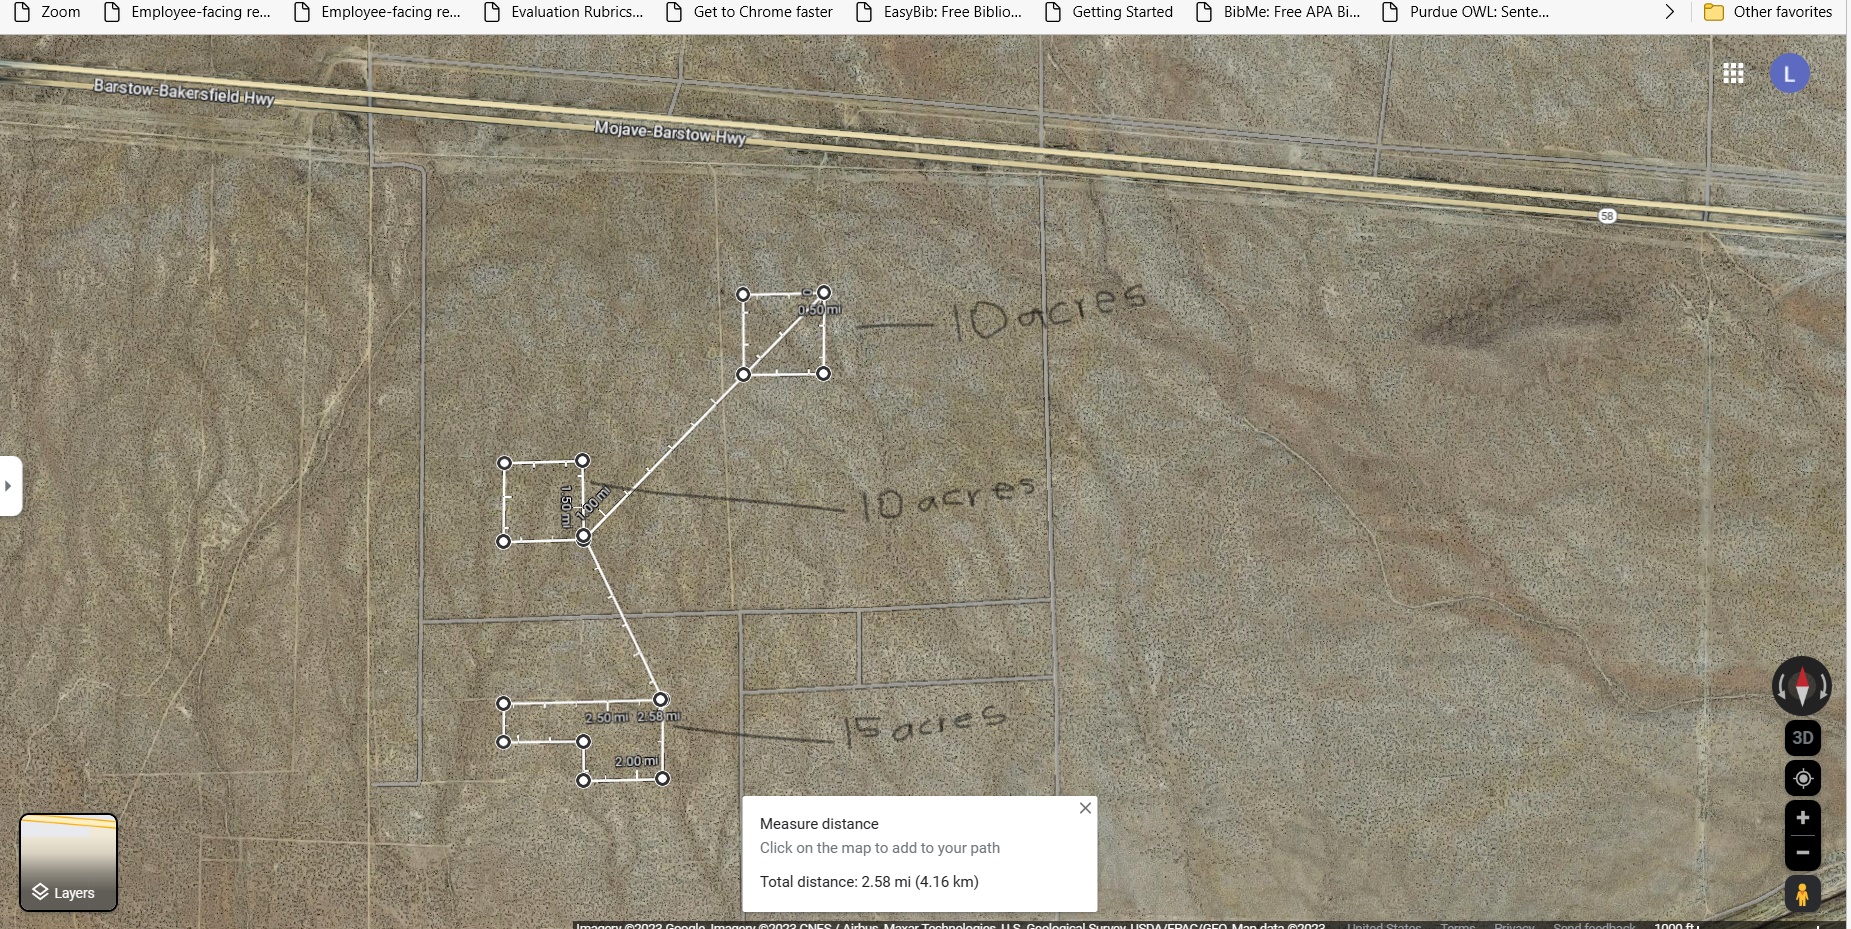Screen dimensions: 1851x929
Task: Open the Google account avatar
Action: coord(1789,72)
